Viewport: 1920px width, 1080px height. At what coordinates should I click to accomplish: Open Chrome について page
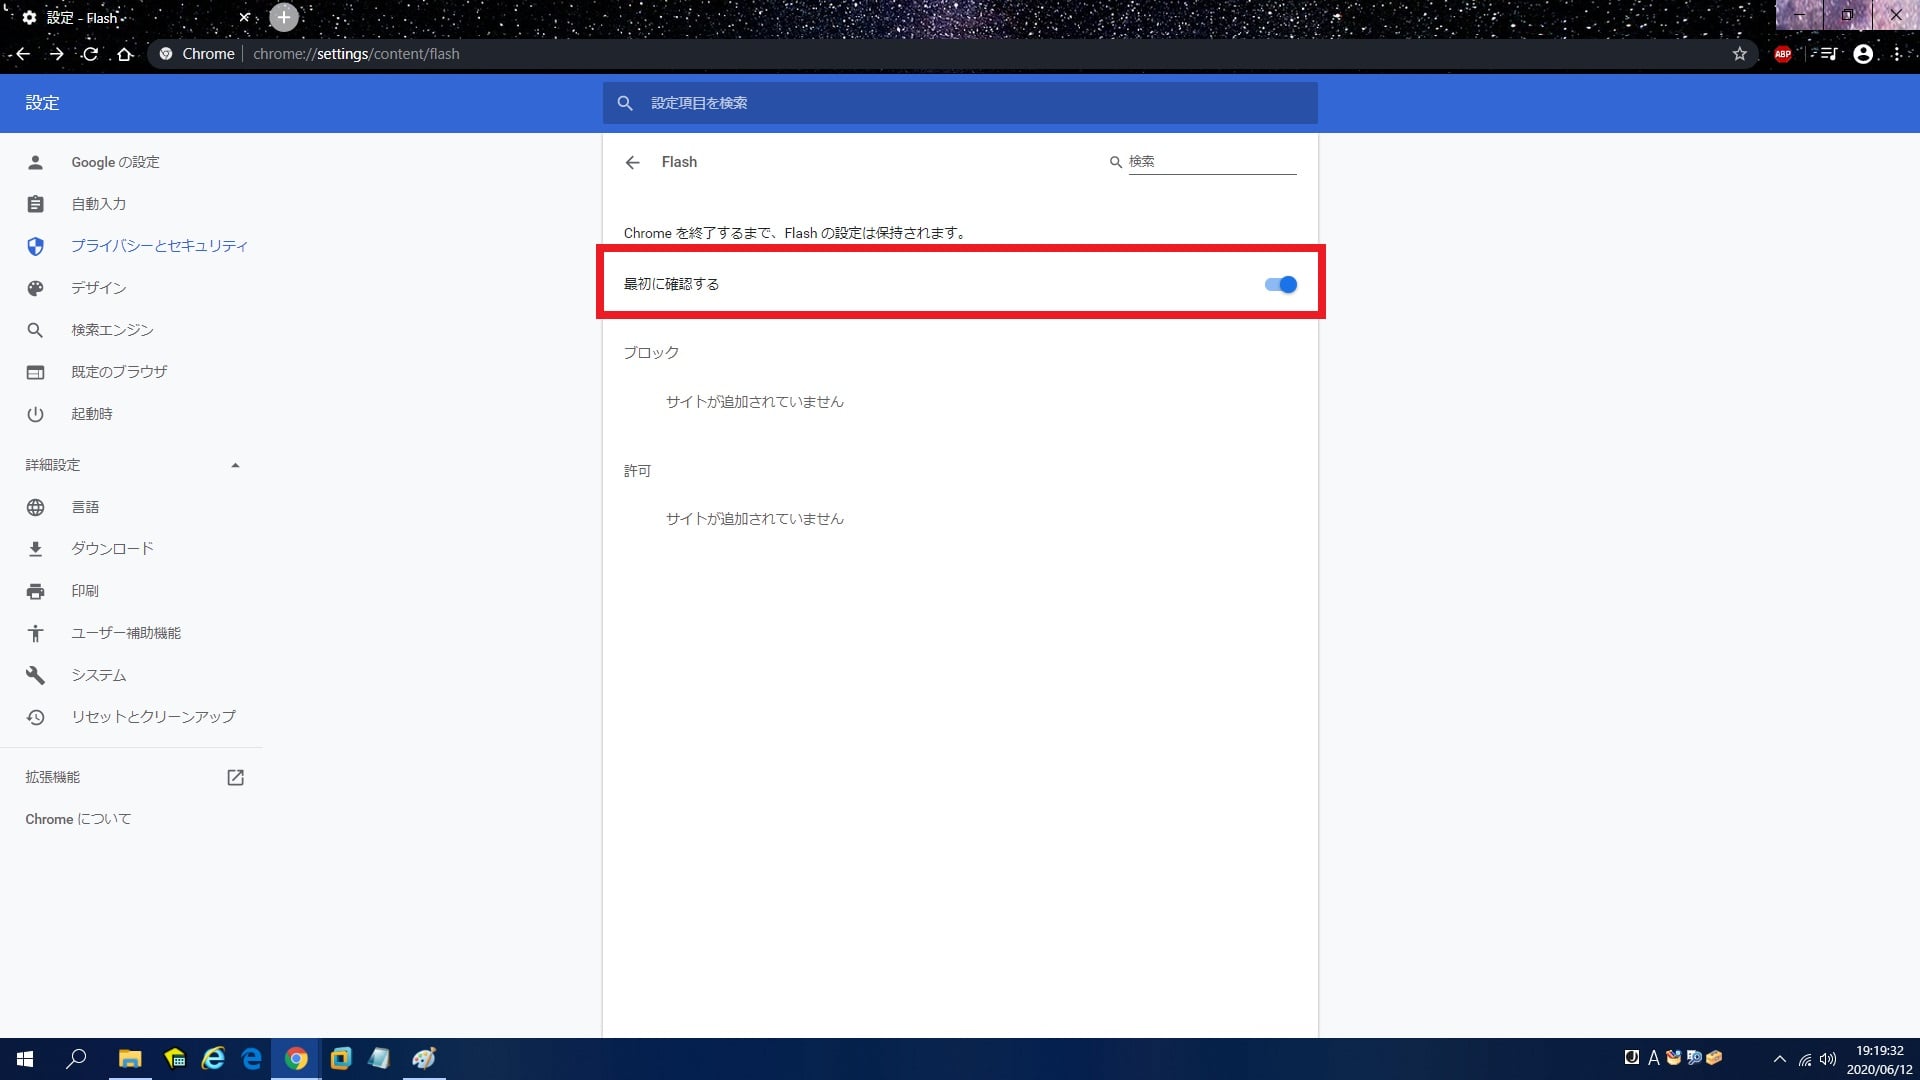point(78,819)
